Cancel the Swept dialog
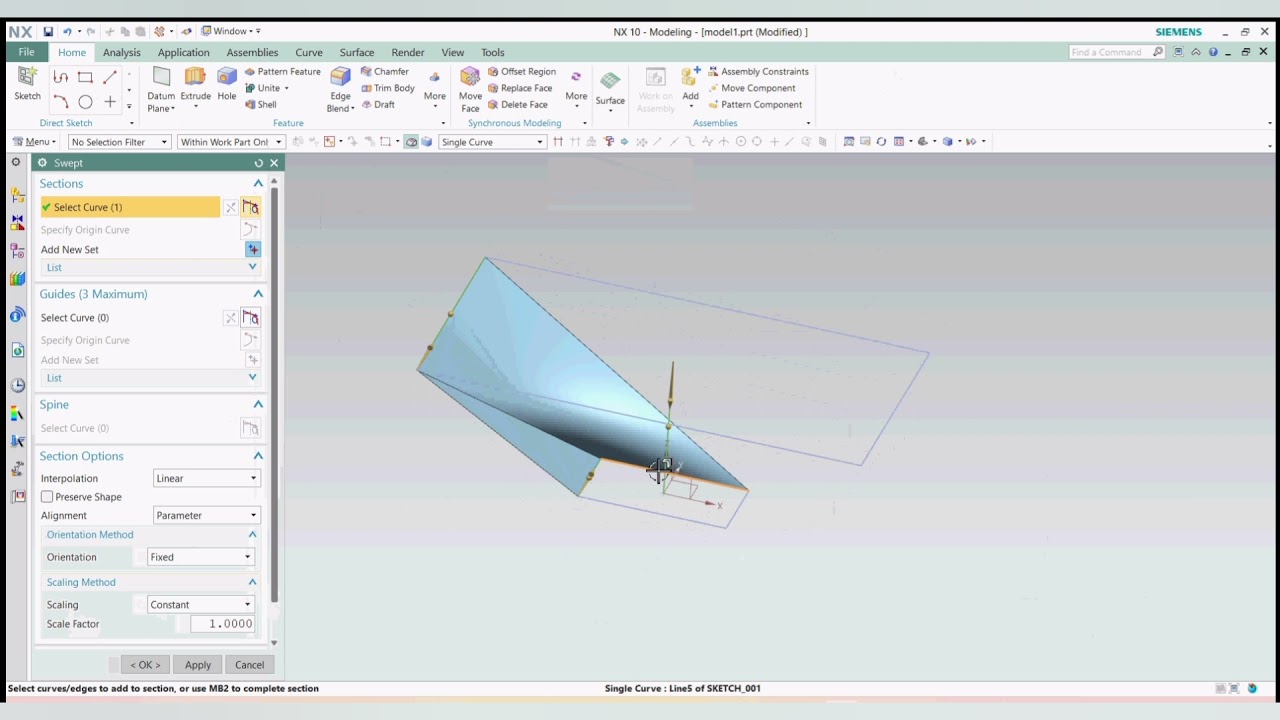The width and height of the screenshot is (1280, 720). [x=250, y=665]
